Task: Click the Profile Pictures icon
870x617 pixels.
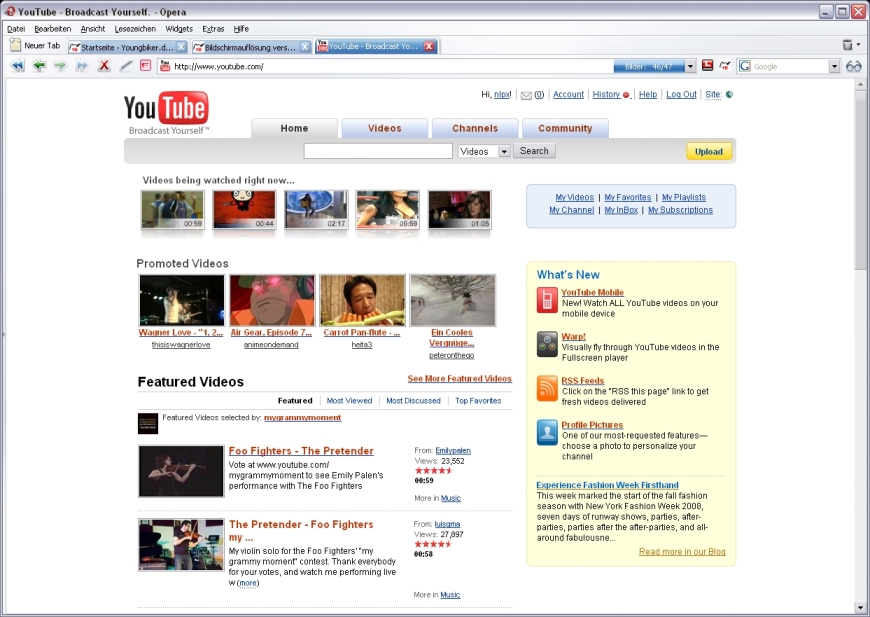Action: pos(547,433)
